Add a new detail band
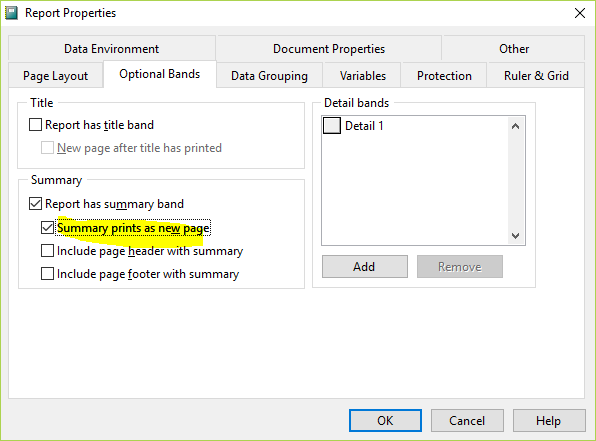 (365, 267)
